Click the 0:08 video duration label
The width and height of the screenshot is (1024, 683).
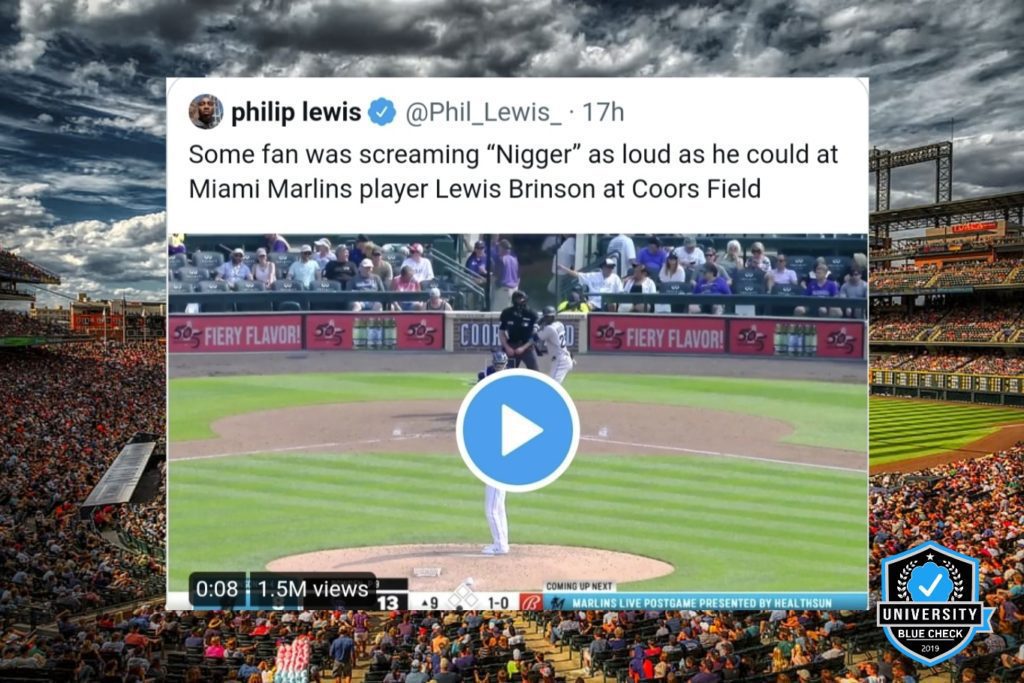click(x=217, y=589)
